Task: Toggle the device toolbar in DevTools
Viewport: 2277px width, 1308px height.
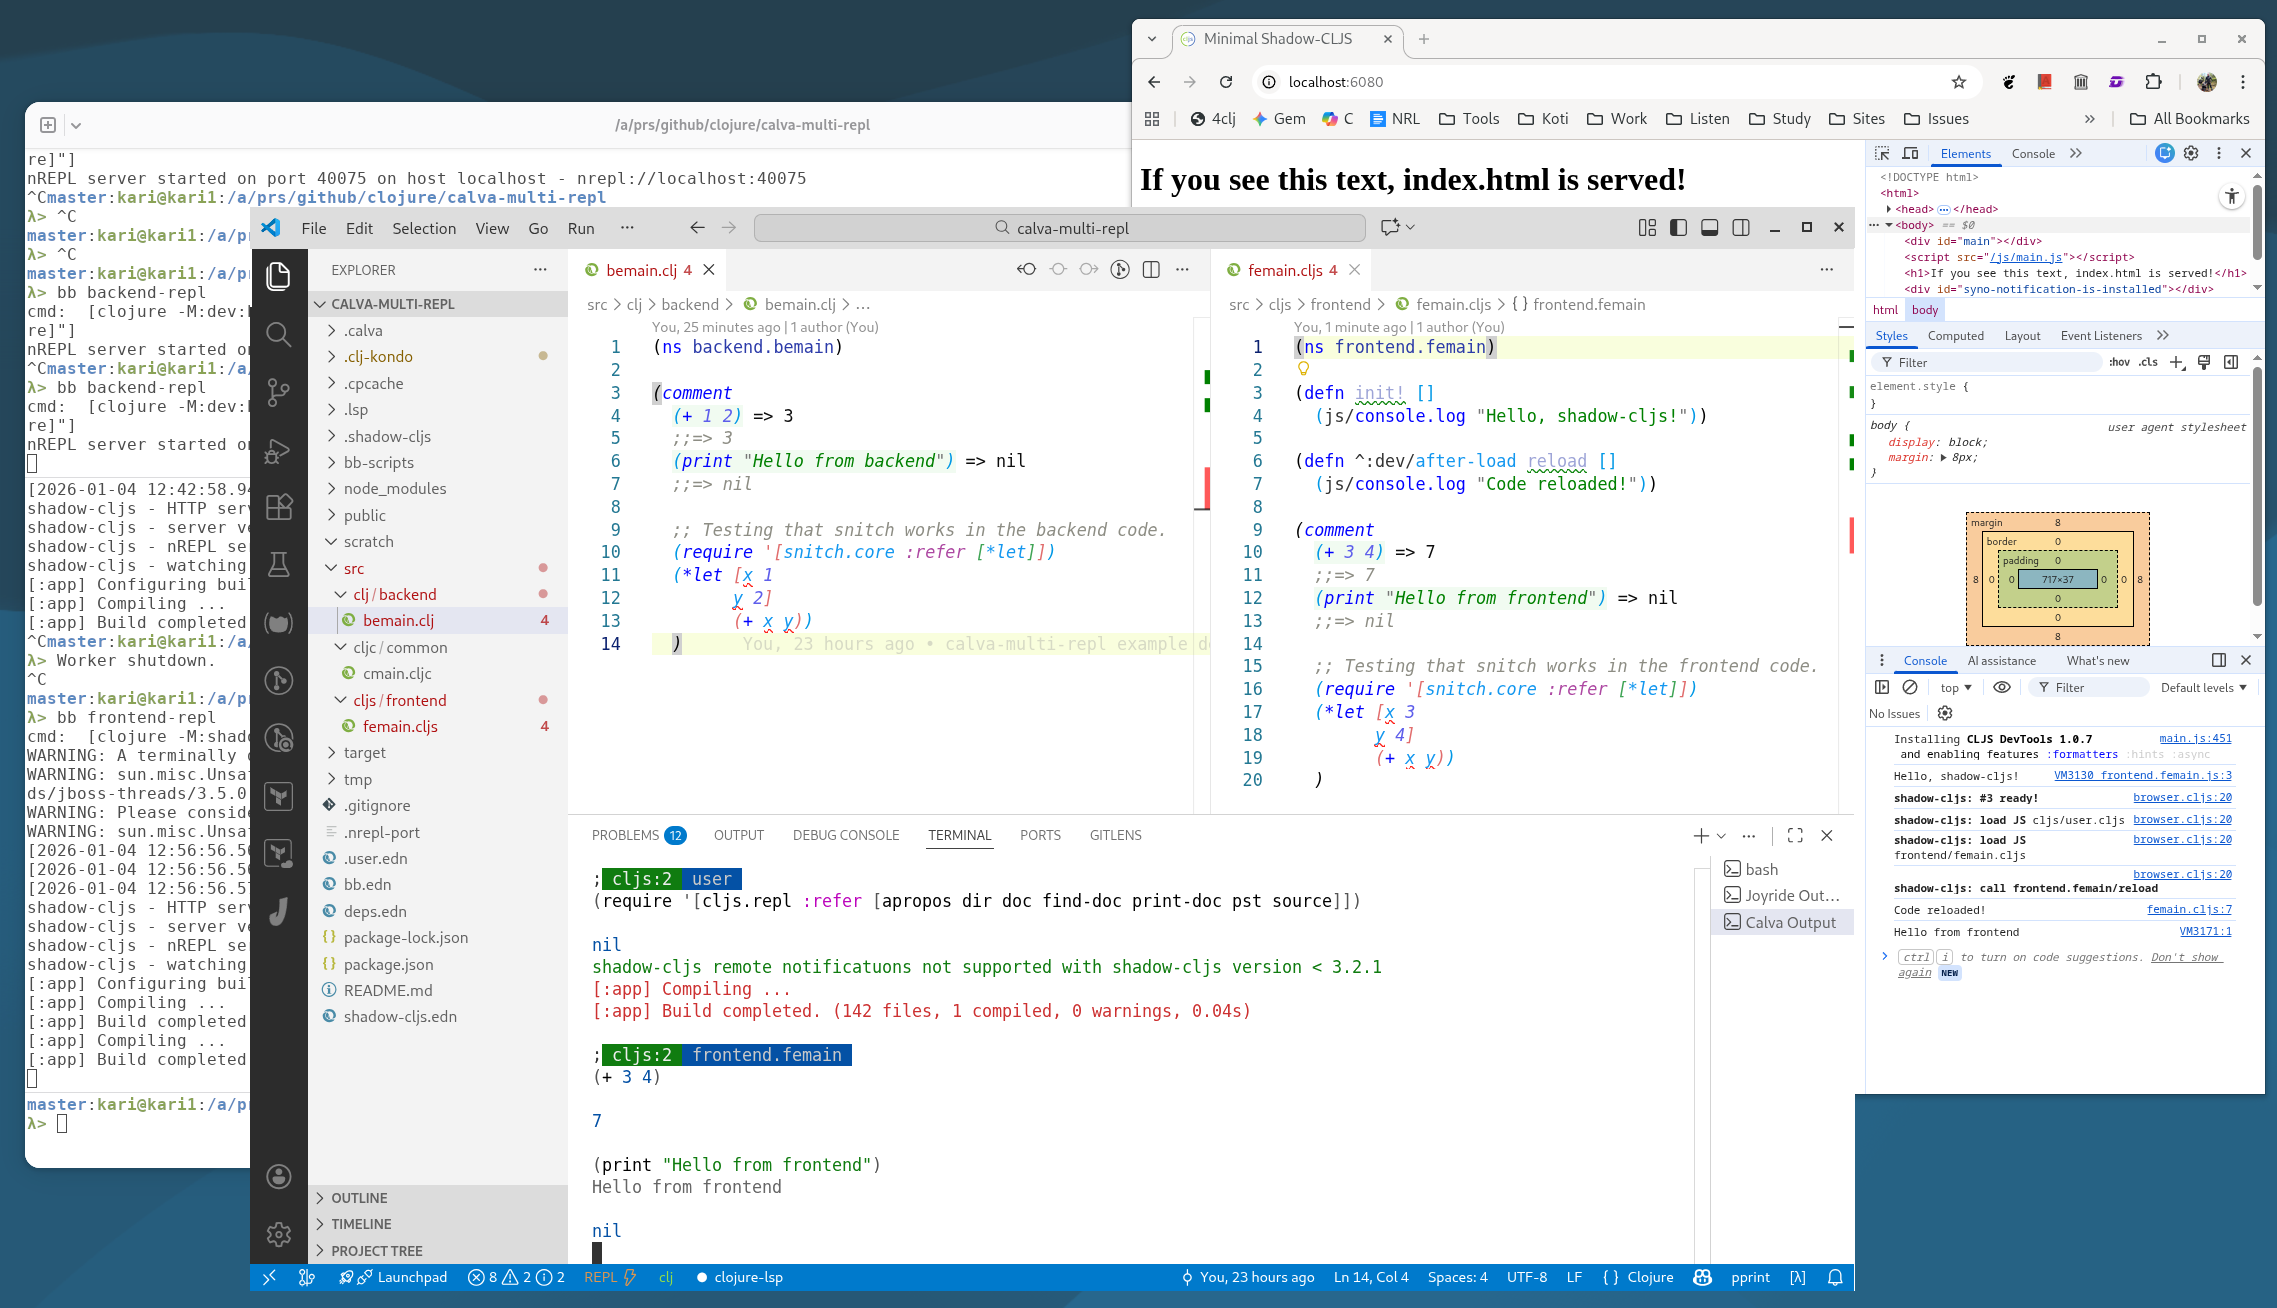Action: click(1910, 153)
